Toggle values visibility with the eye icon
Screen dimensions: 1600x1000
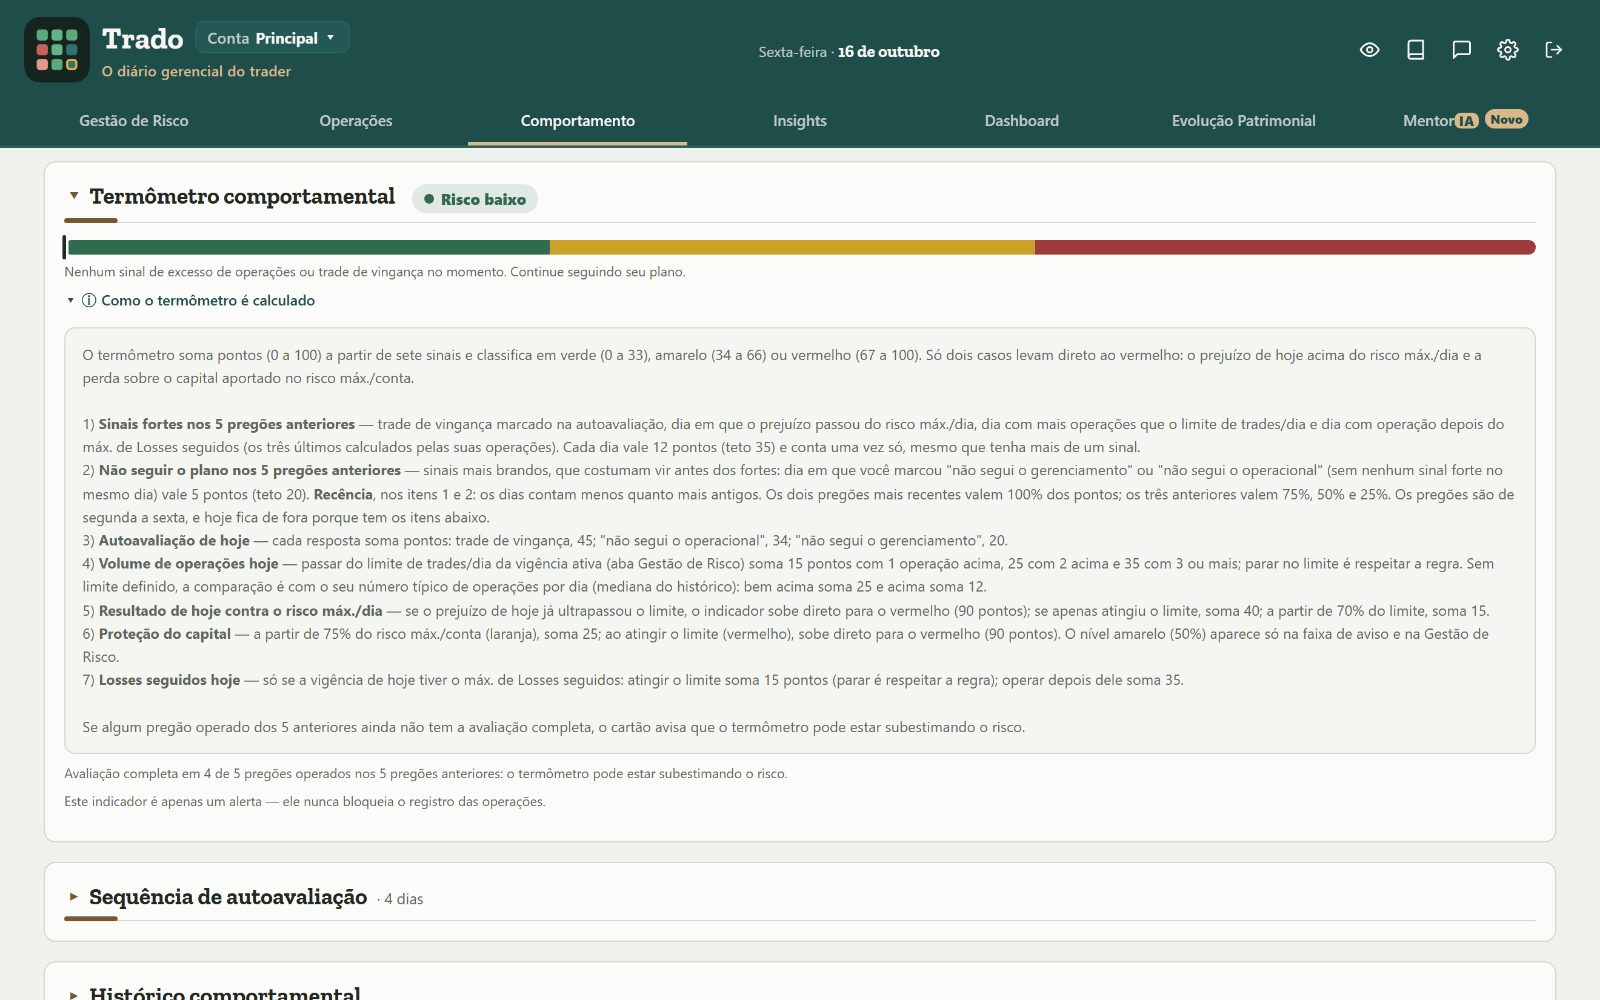click(1370, 50)
